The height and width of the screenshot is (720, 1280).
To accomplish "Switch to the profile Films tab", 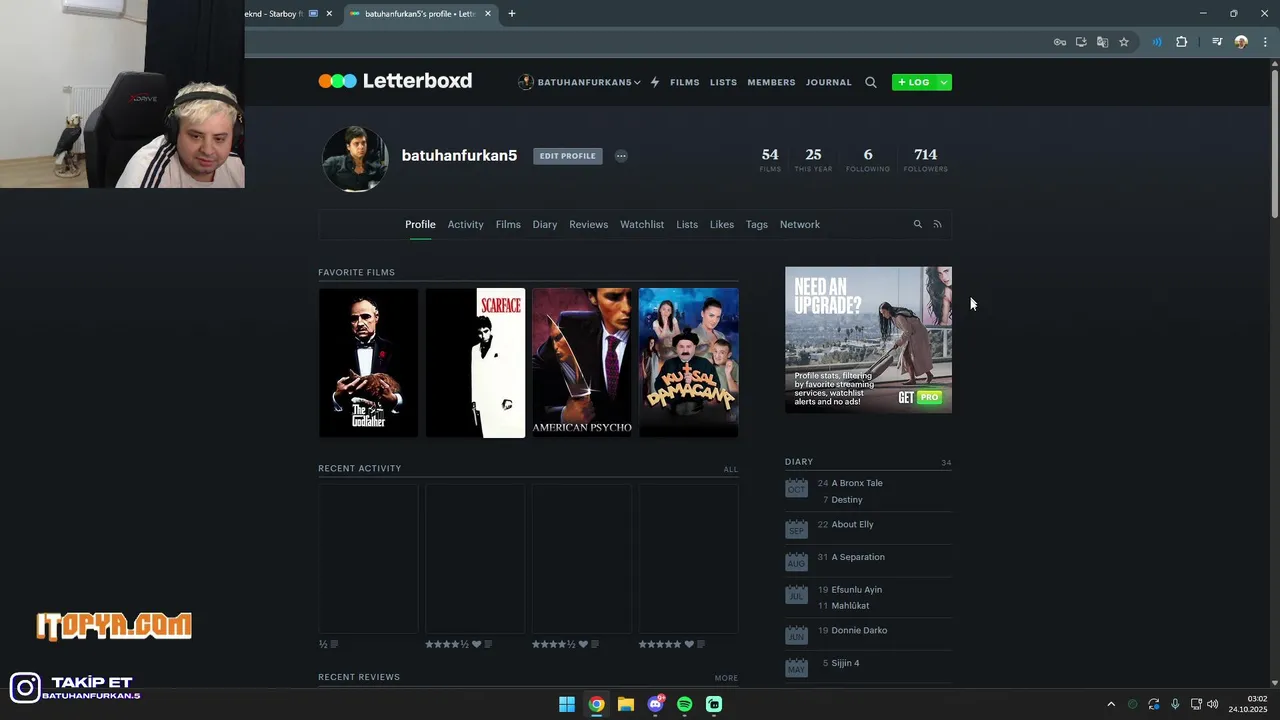I will tap(508, 224).
